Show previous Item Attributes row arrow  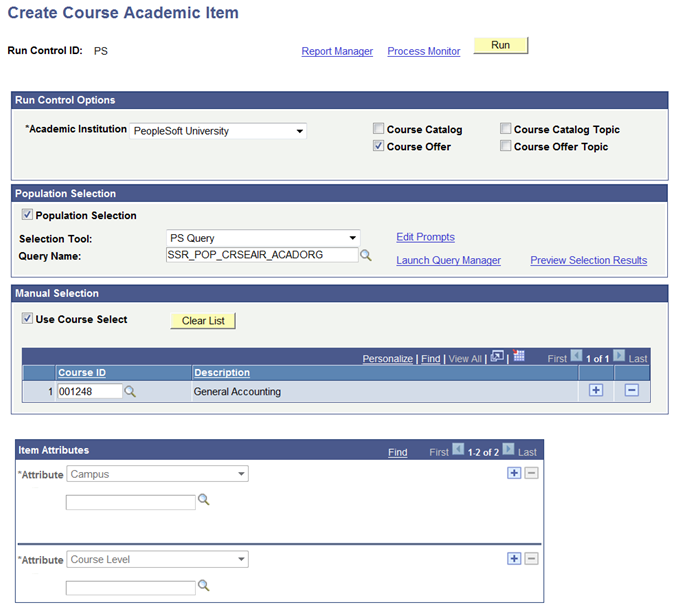click(x=458, y=449)
